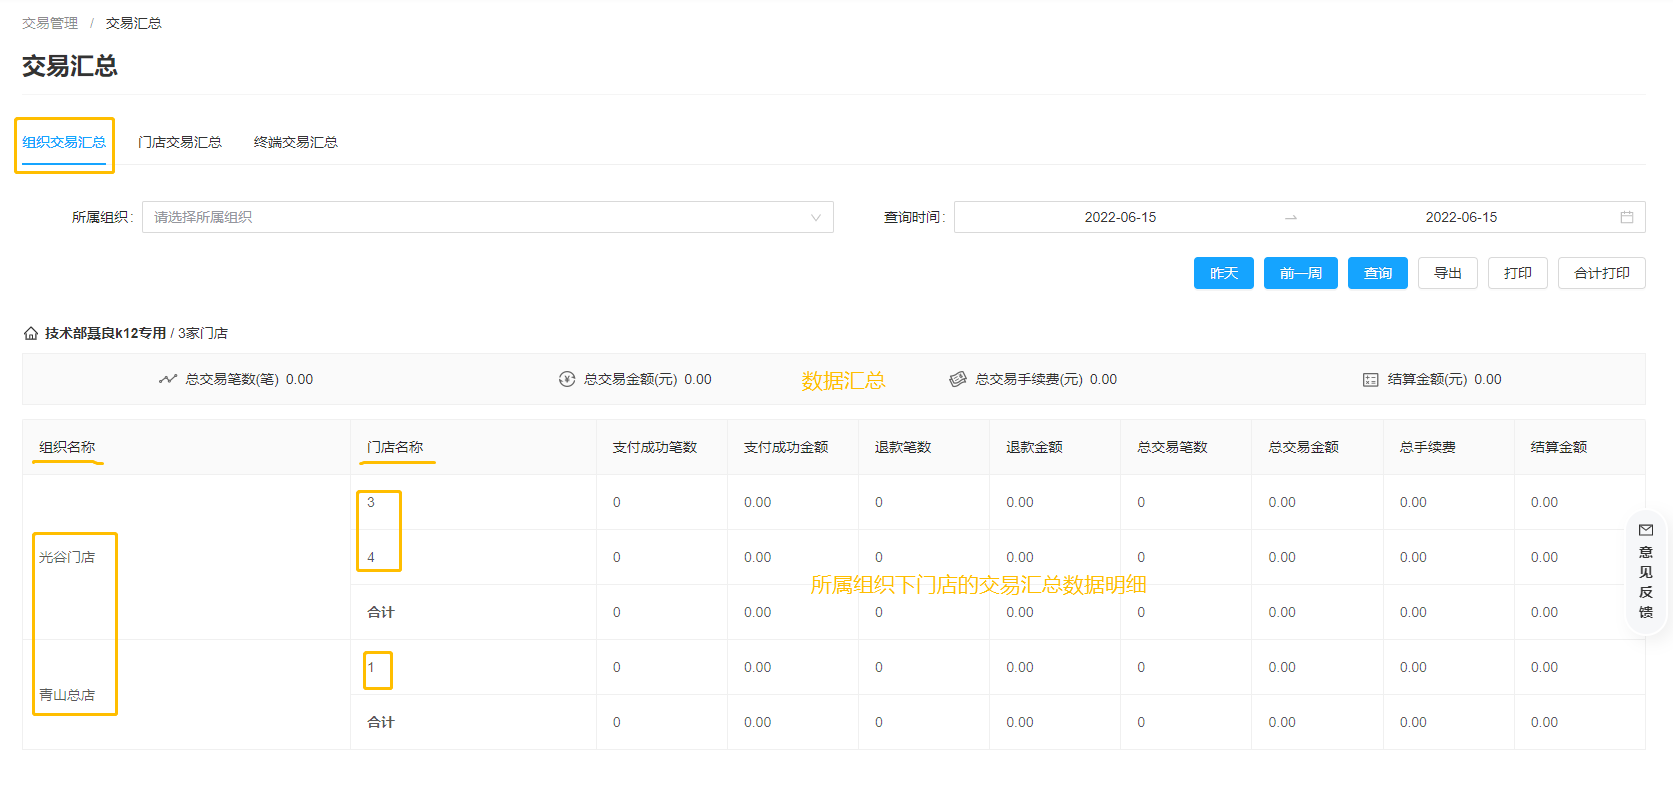
Task: Click the 3家门店 store count text
Action: (x=203, y=333)
